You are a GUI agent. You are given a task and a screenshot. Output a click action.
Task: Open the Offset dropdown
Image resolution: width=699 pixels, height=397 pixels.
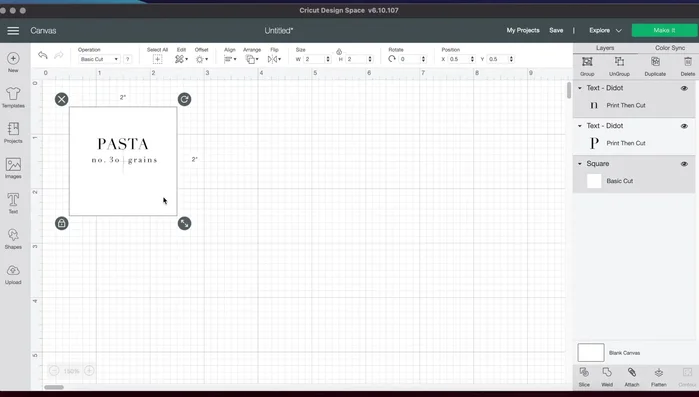pos(201,59)
